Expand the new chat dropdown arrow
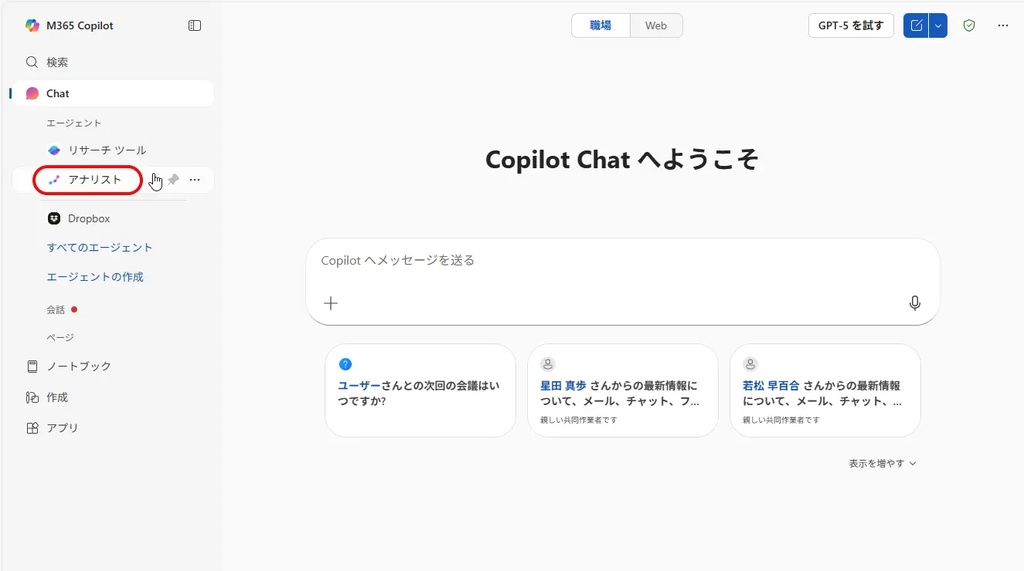The image size is (1024, 571). 938,26
